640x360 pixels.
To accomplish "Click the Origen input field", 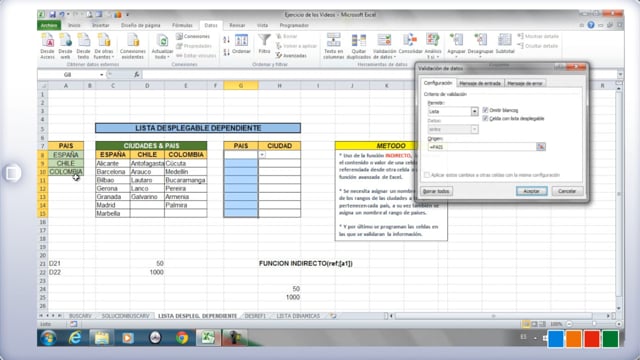I will tap(482, 147).
